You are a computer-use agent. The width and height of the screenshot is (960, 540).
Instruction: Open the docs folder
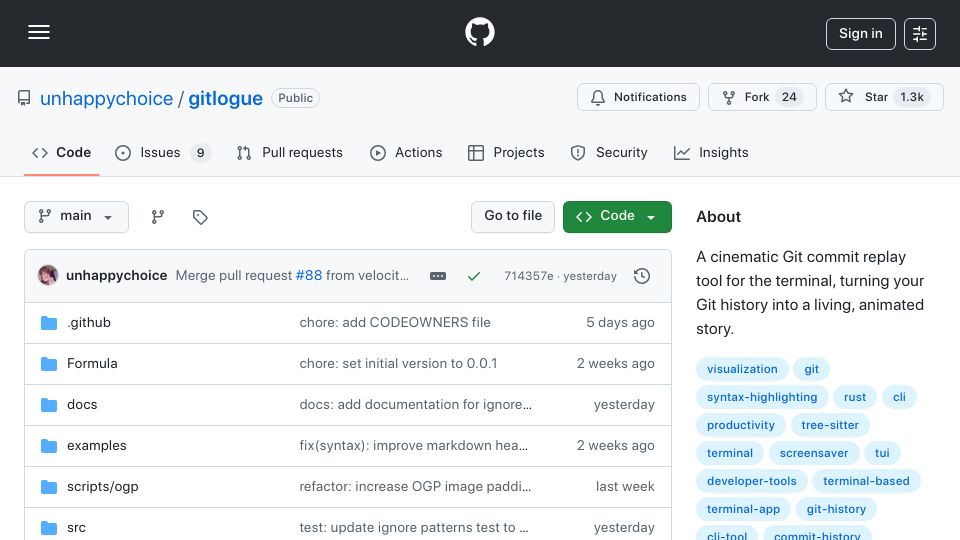coord(82,405)
